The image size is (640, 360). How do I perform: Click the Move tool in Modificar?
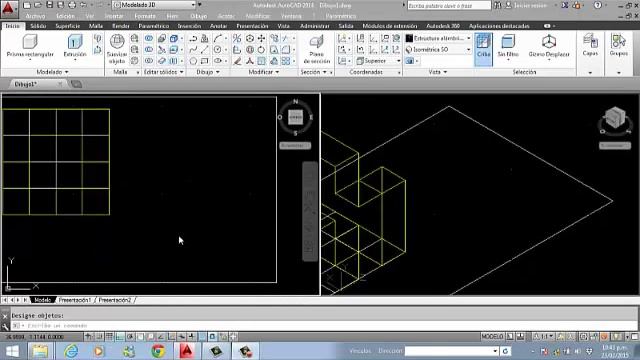(261, 38)
